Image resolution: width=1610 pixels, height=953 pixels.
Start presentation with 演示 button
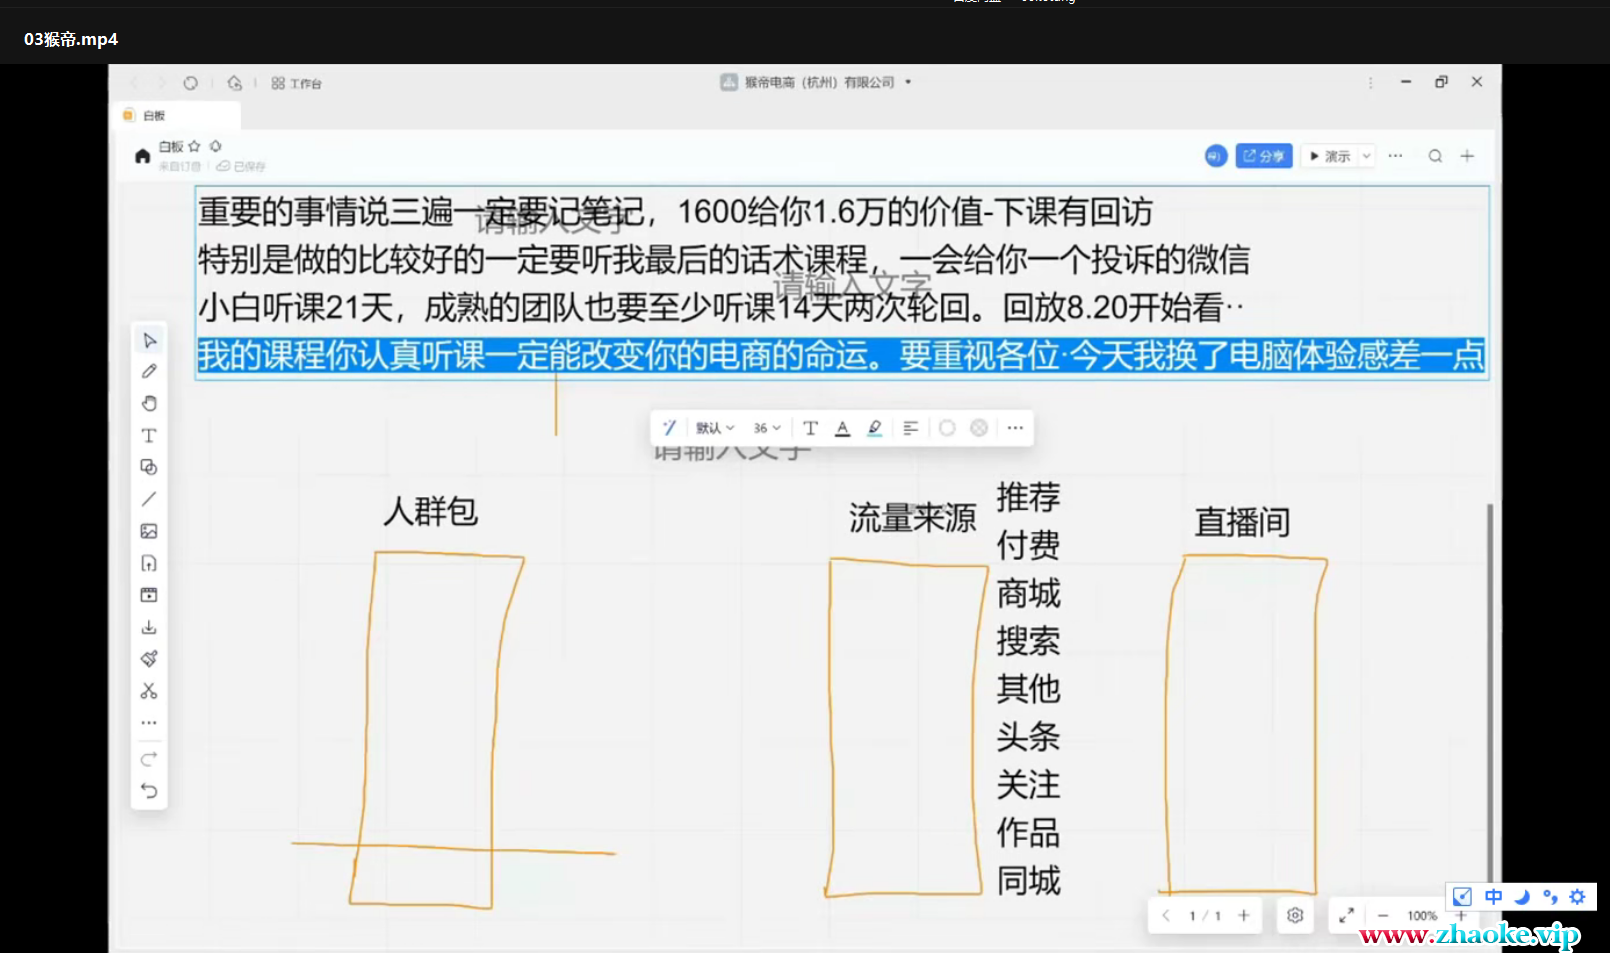coord(1330,156)
